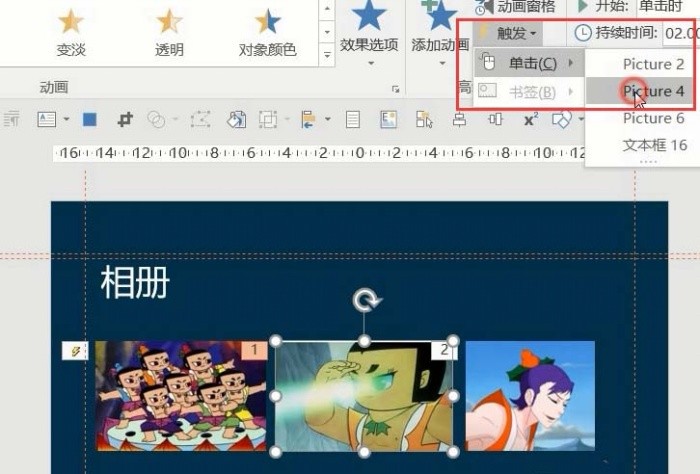This screenshot has width=700, height=474.
Task: Toggle the superscript x² icon
Action: (530, 119)
